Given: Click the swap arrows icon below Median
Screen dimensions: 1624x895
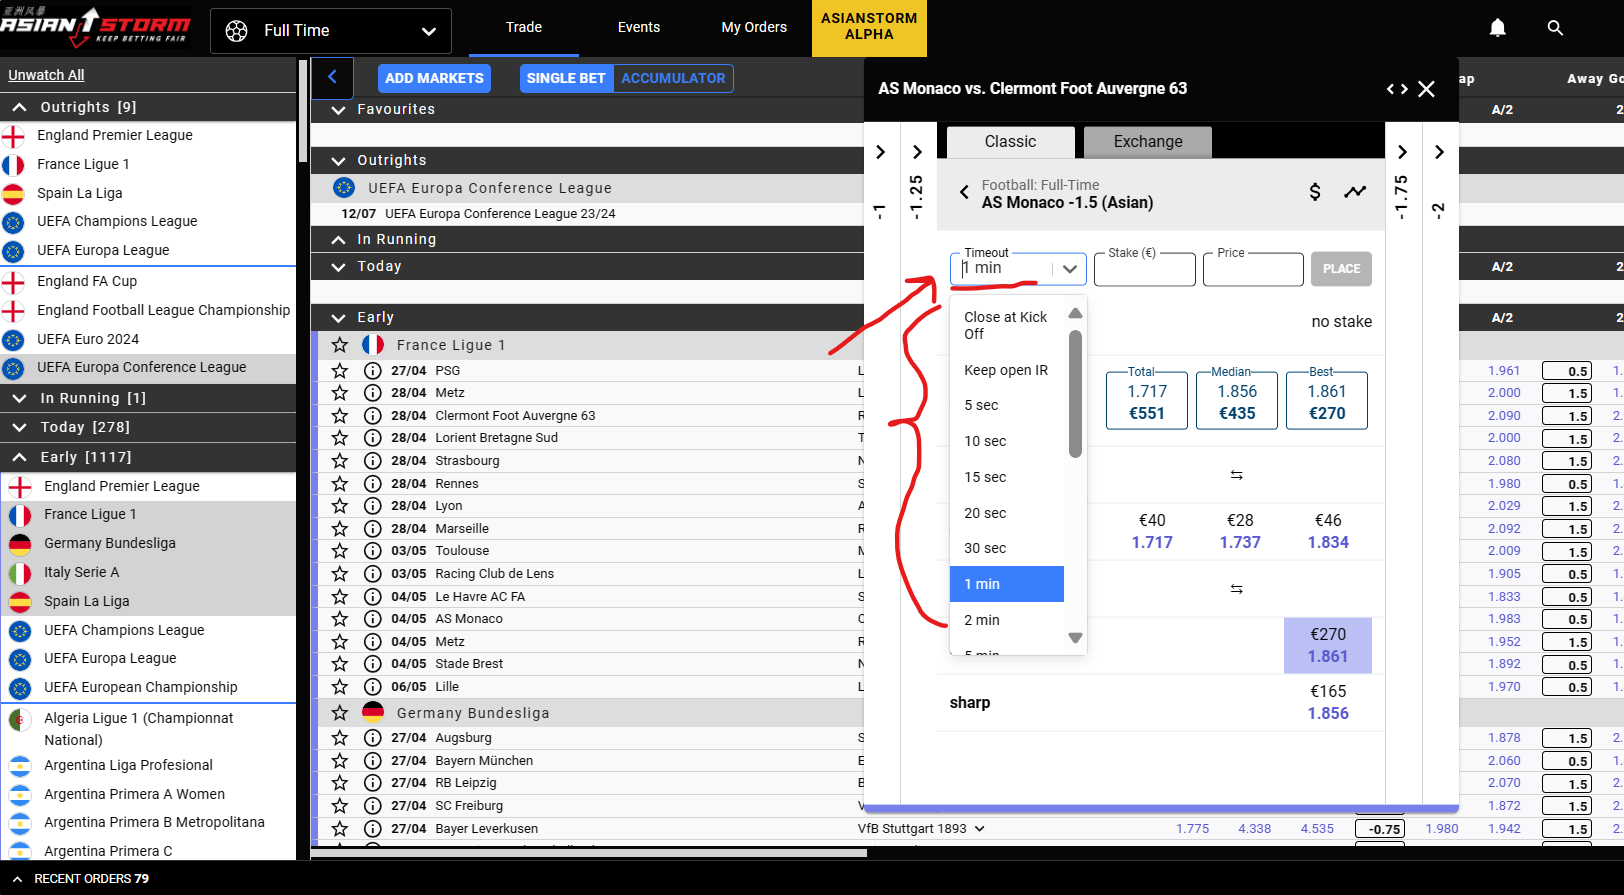Looking at the screenshot, I should click(x=1236, y=475).
